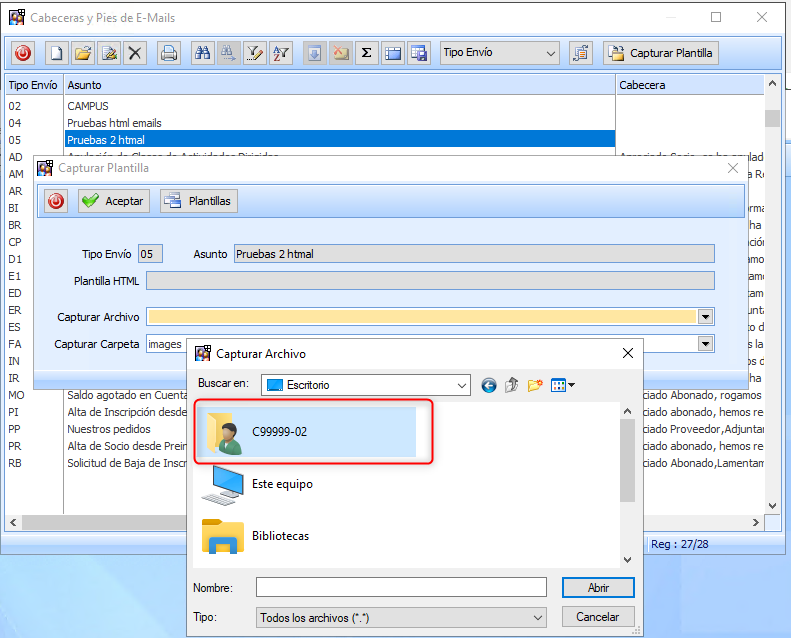Image resolution: width=791 pixels, height=638 pixels.
Task: Click the binoculars search icon
Action: (201, 53)
